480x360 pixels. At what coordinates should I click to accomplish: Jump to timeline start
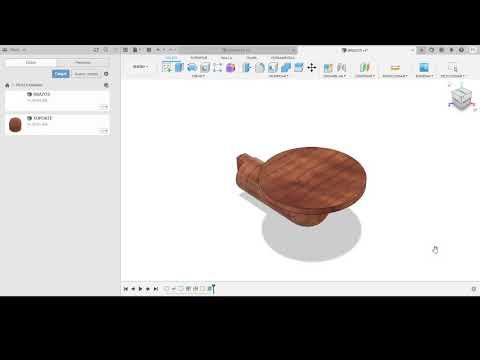[x=126, y=289]
